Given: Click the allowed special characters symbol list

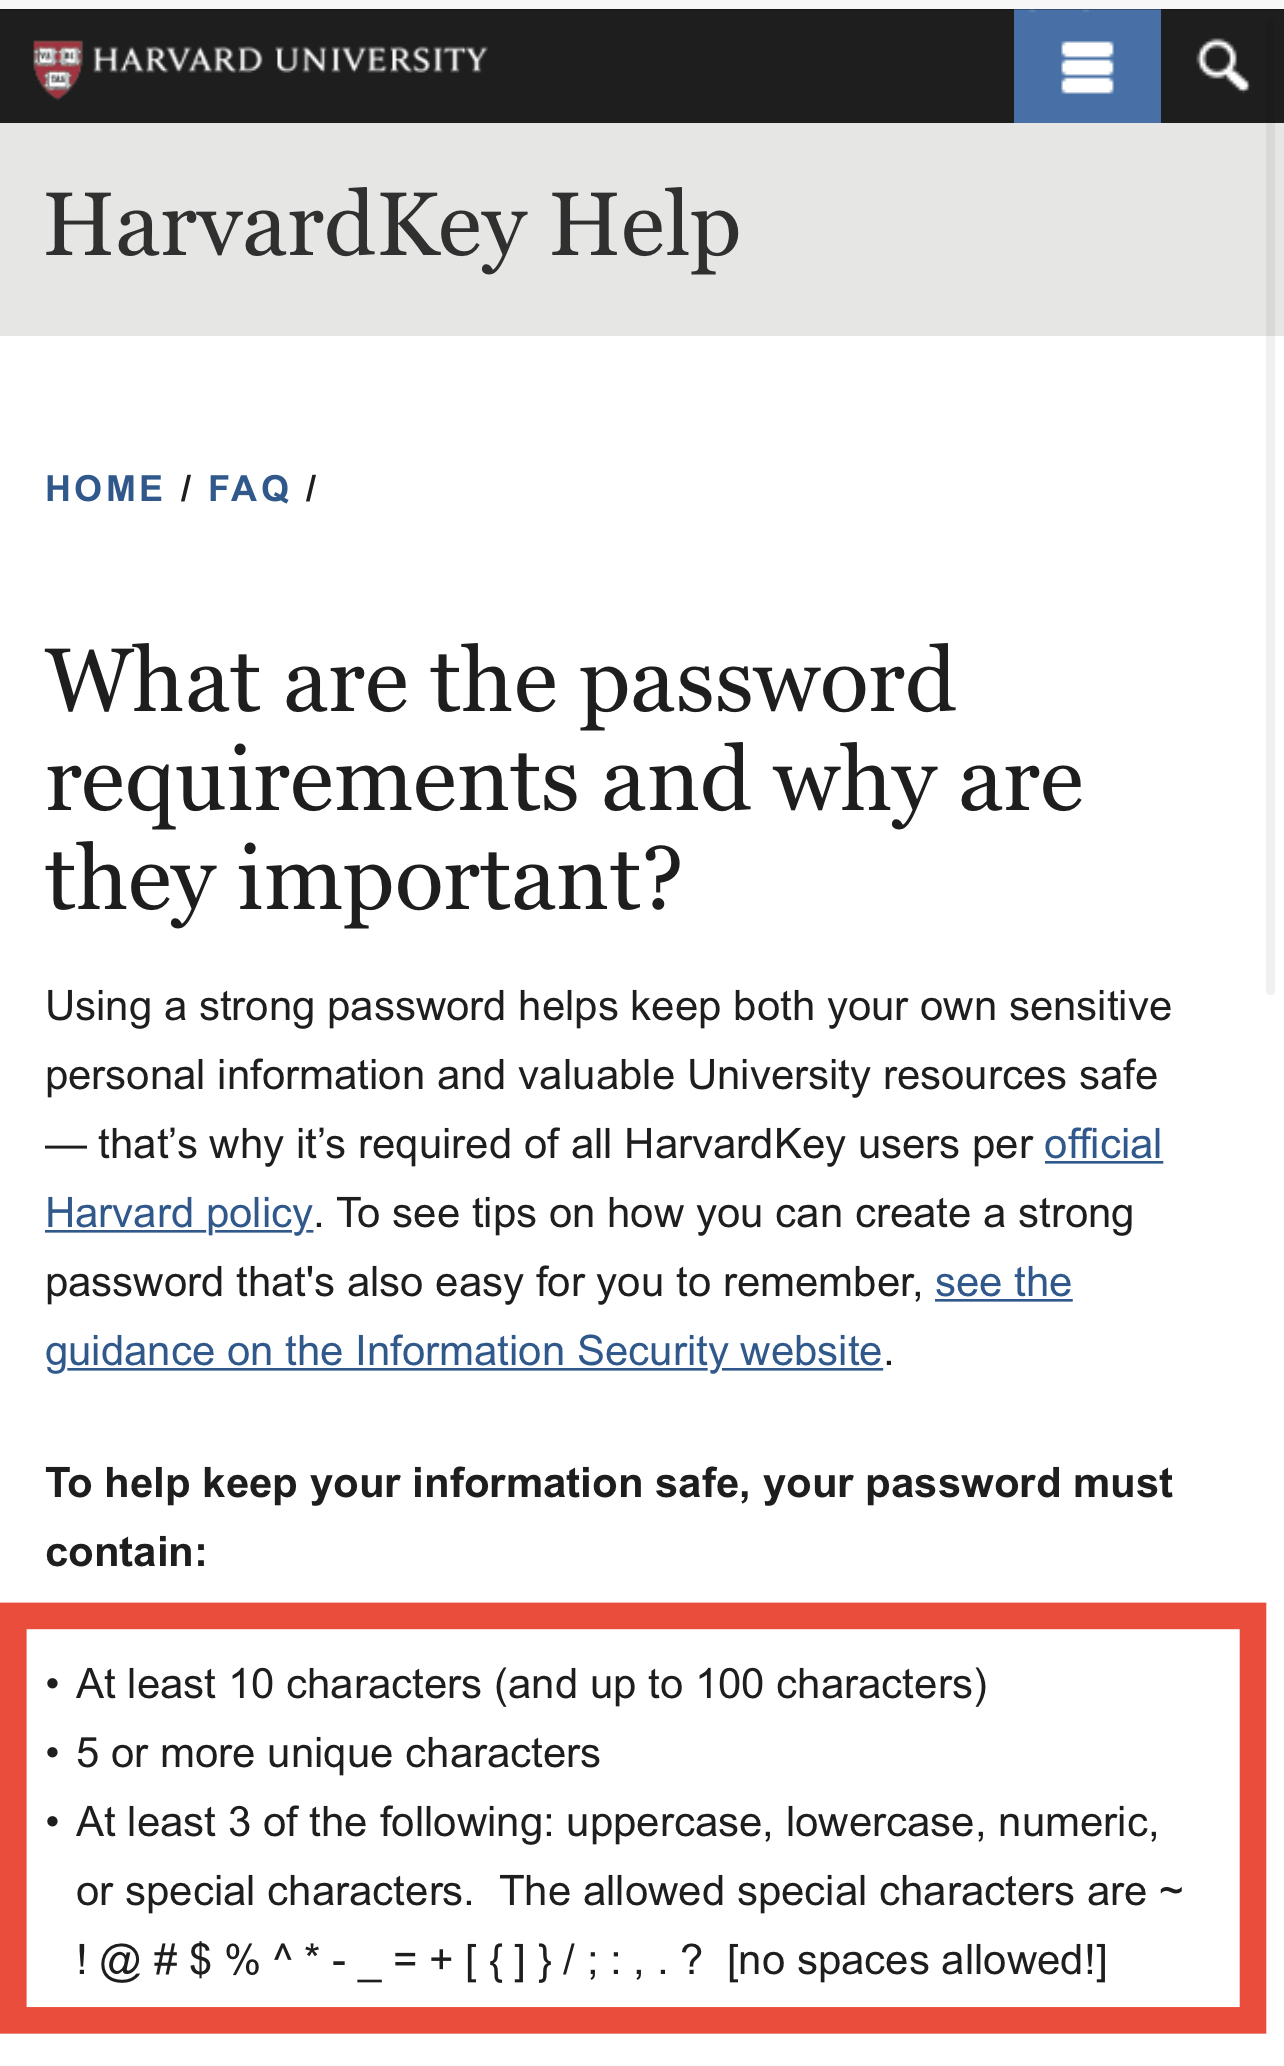Looking at the screenshot, I should click(390, 1961).
